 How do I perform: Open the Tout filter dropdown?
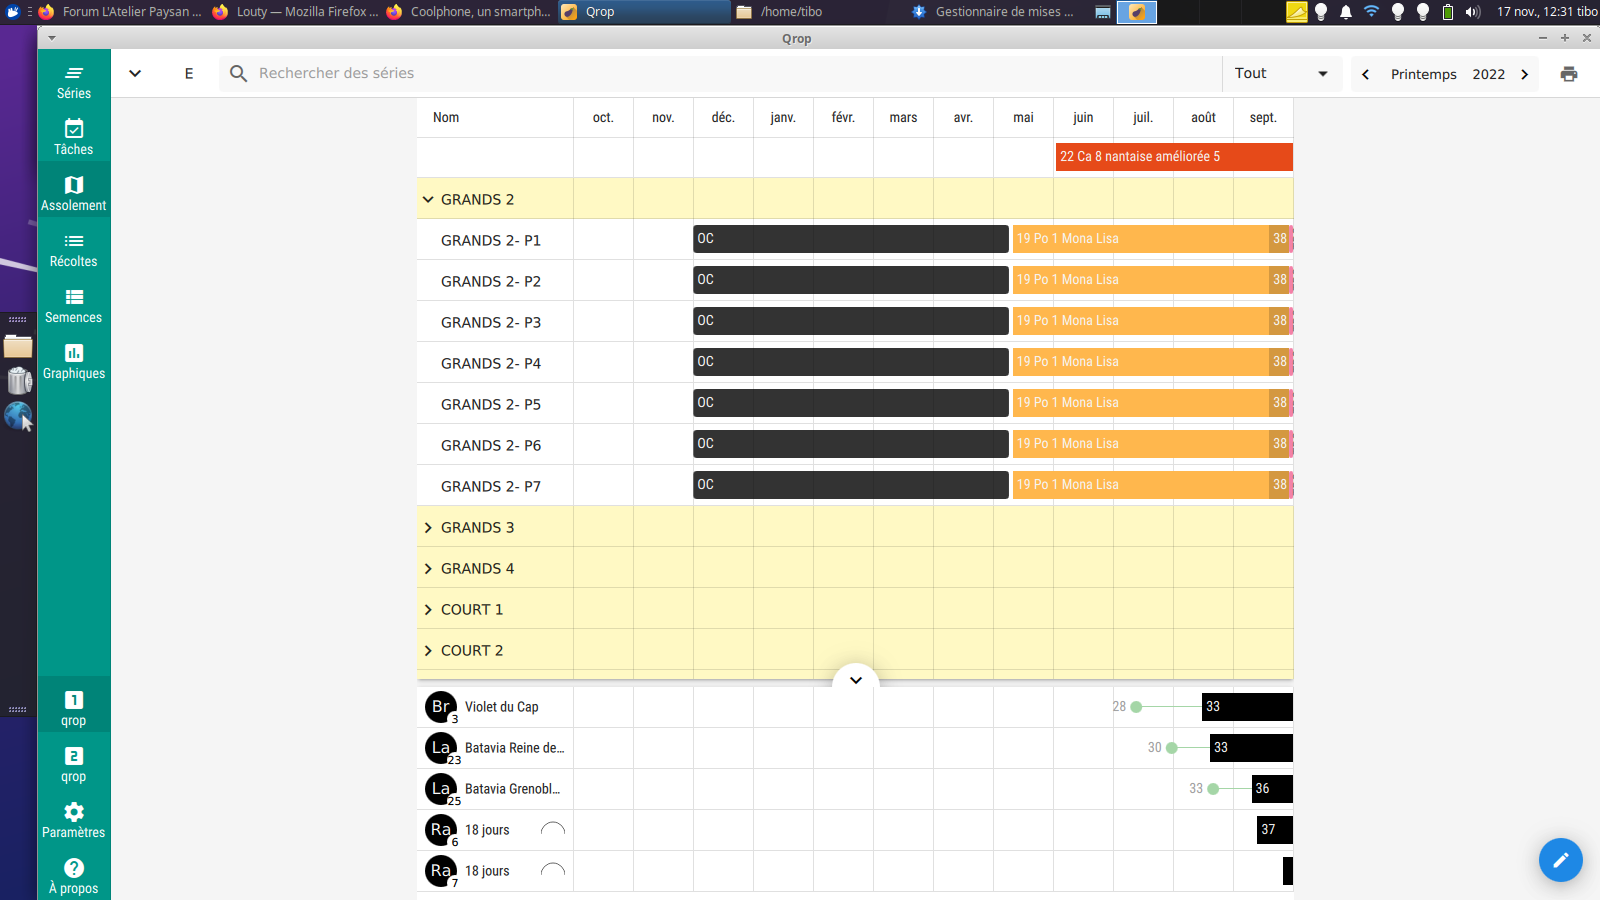tap(1281, 74)
